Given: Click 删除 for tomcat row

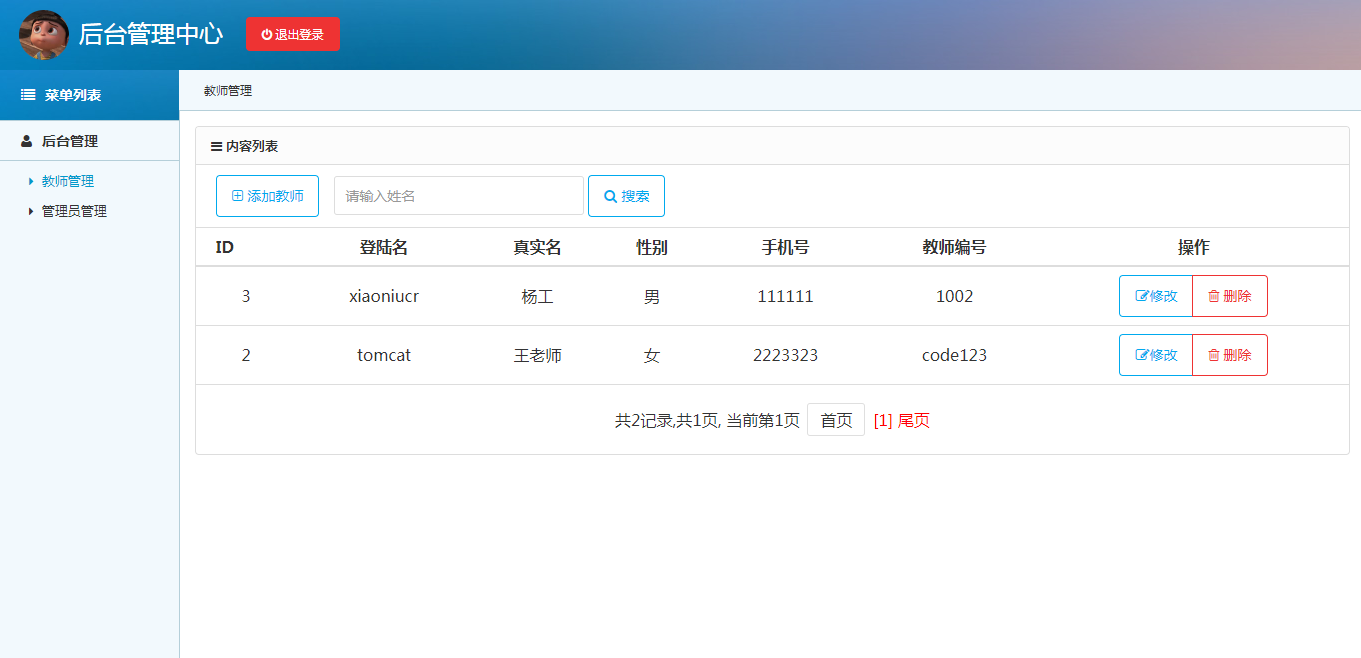Looking at the screenshot, I should click(x=1230, y=355).
